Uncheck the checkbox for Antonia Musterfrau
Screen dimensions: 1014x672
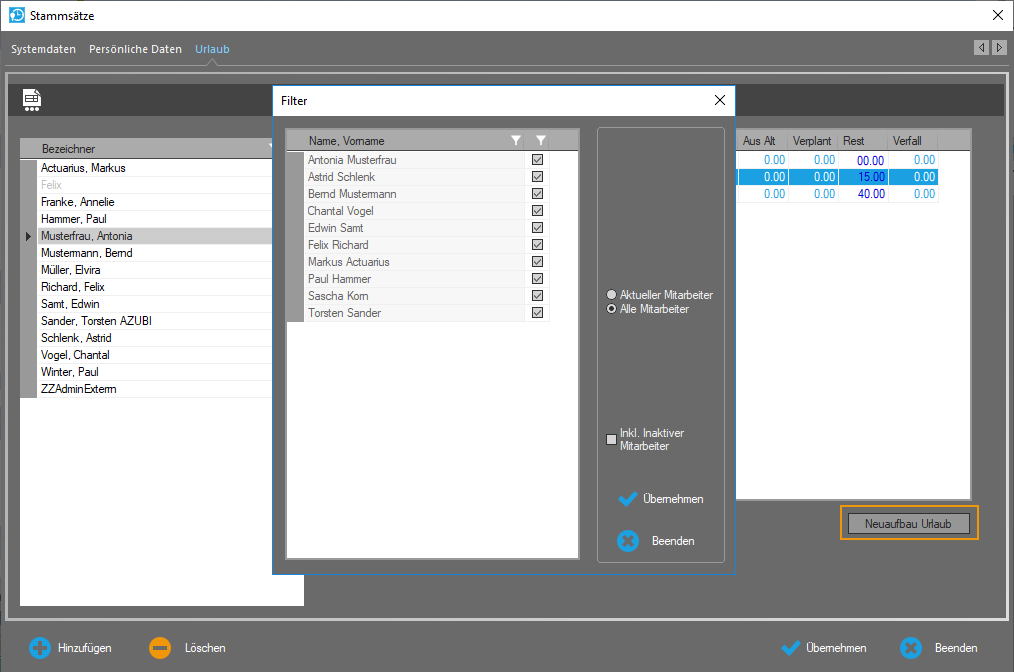click(x=538, y=160)
